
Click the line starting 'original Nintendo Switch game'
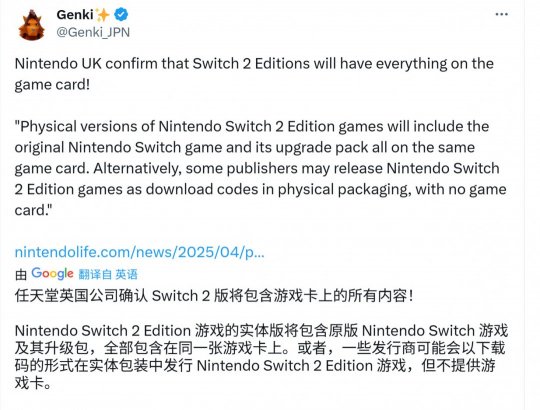(x=245, y=147)
